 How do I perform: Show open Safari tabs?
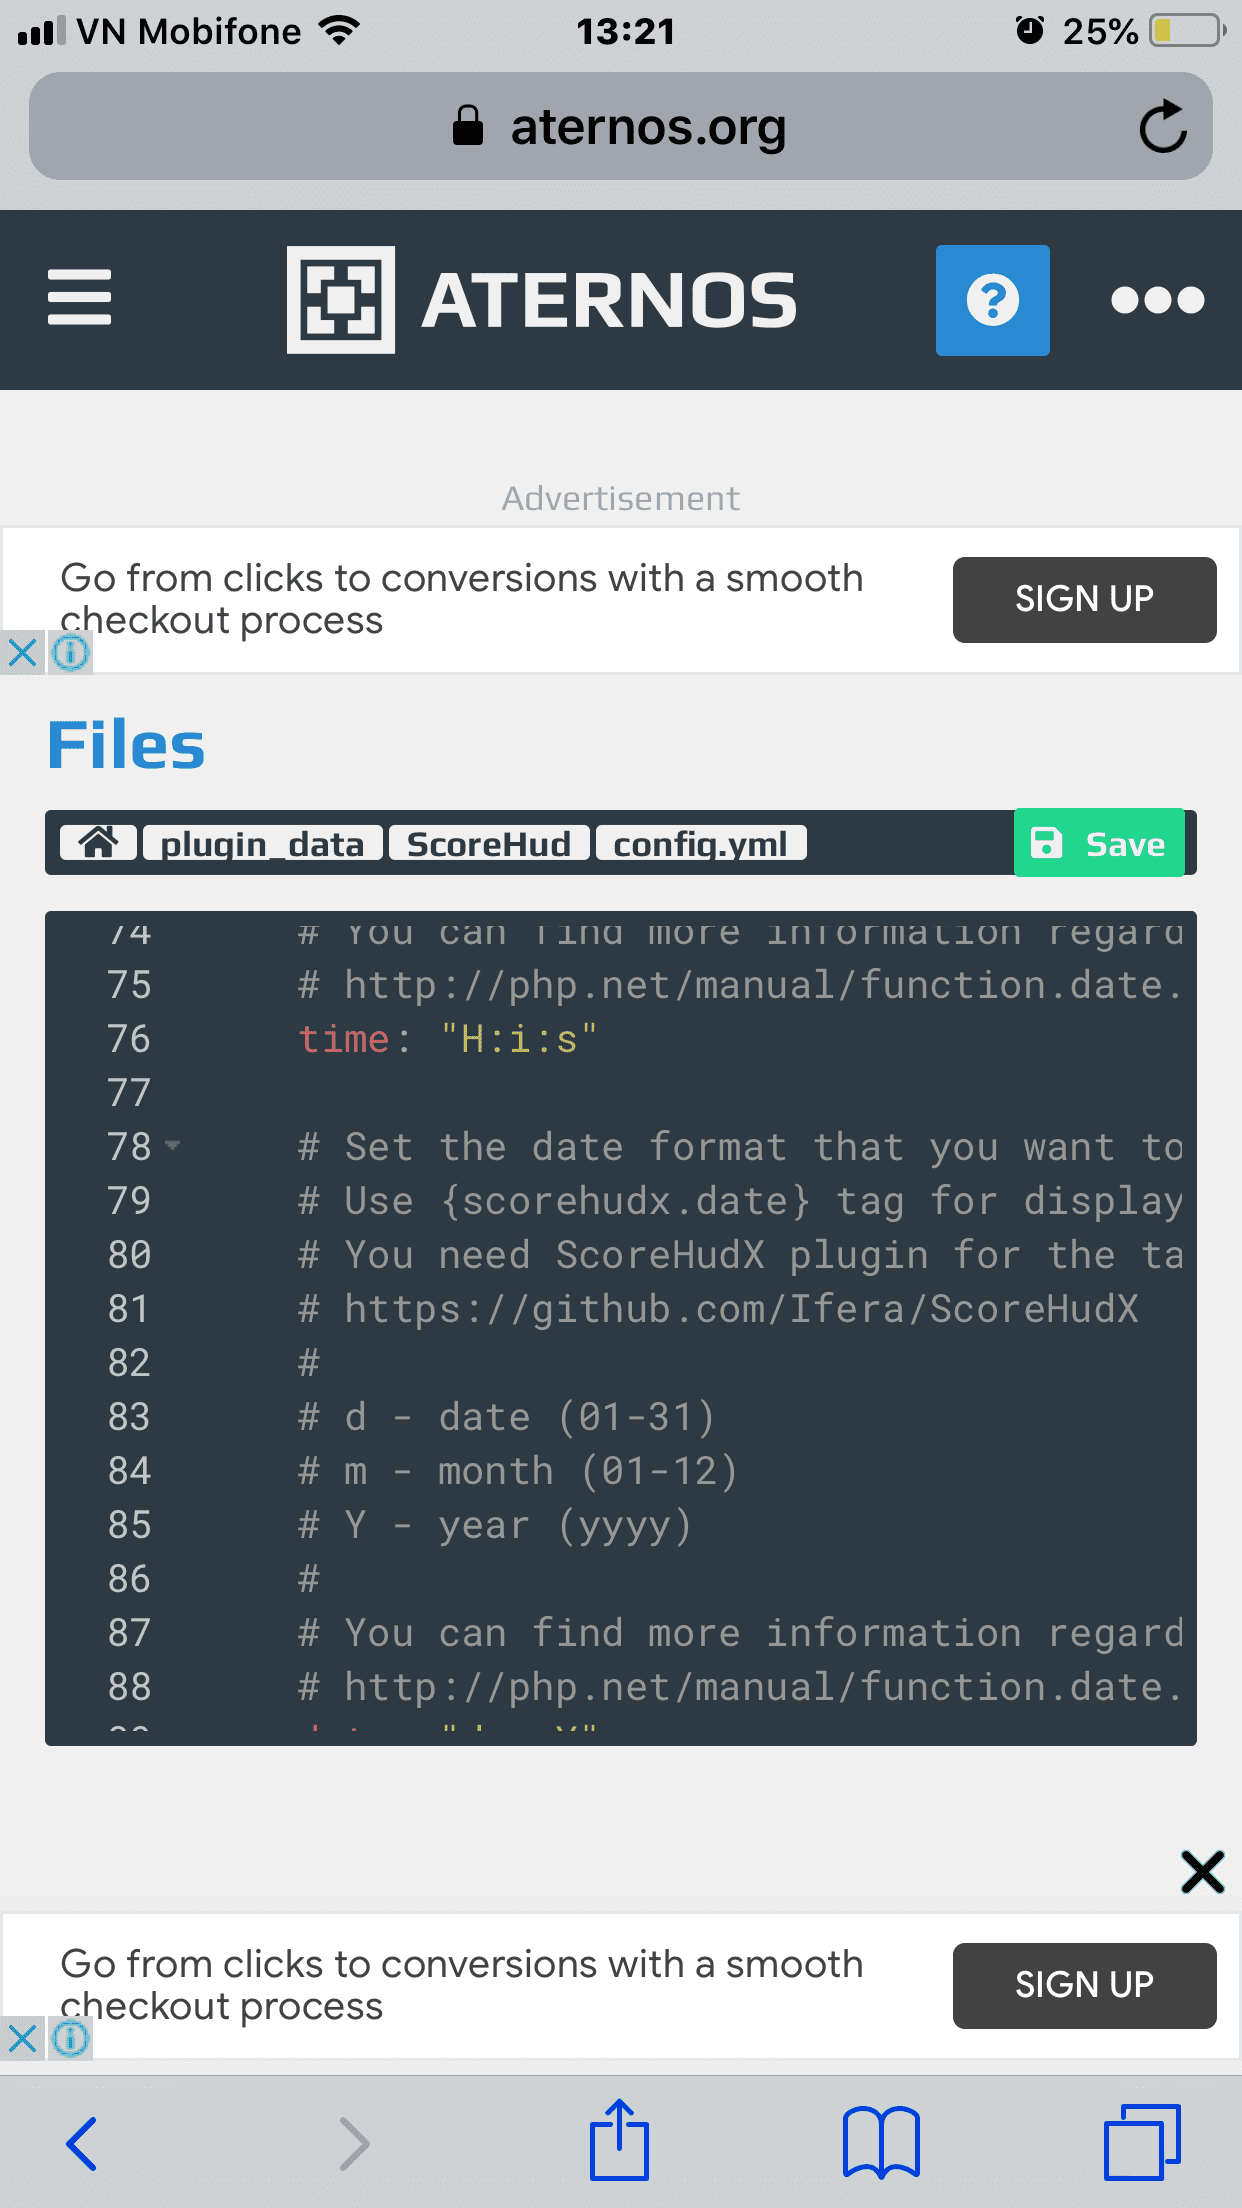[x=1141, y=2141]
